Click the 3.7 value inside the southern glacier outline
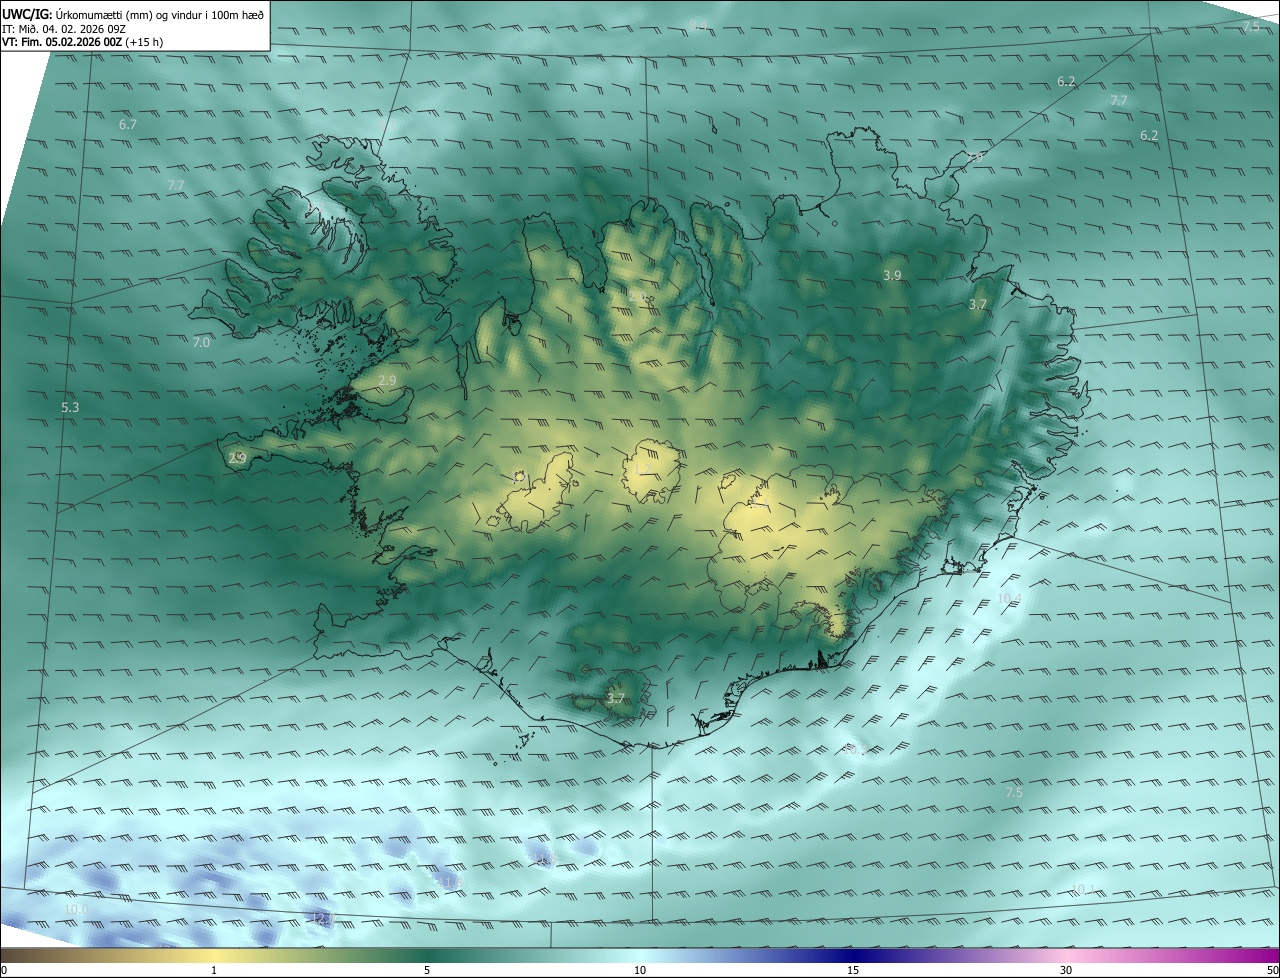 (x=615, y=699)
